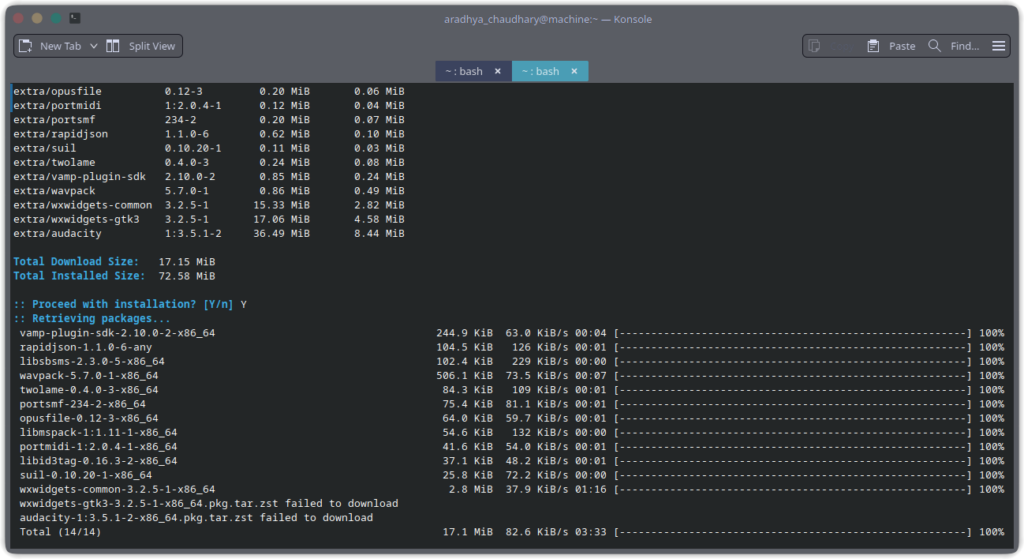
Task: Click 'extra/rapidjson' package name
Action: pos(61,134)
